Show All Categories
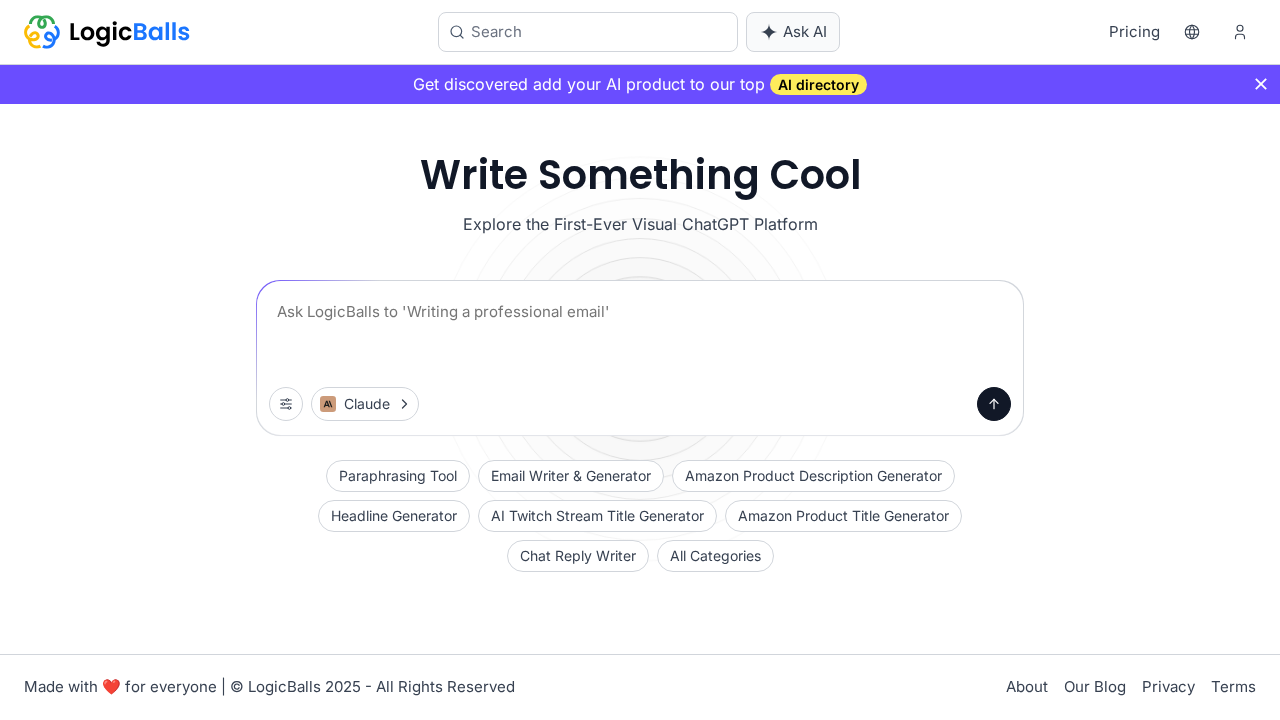This screenshot has width=1280, height=720. [715, 556]
